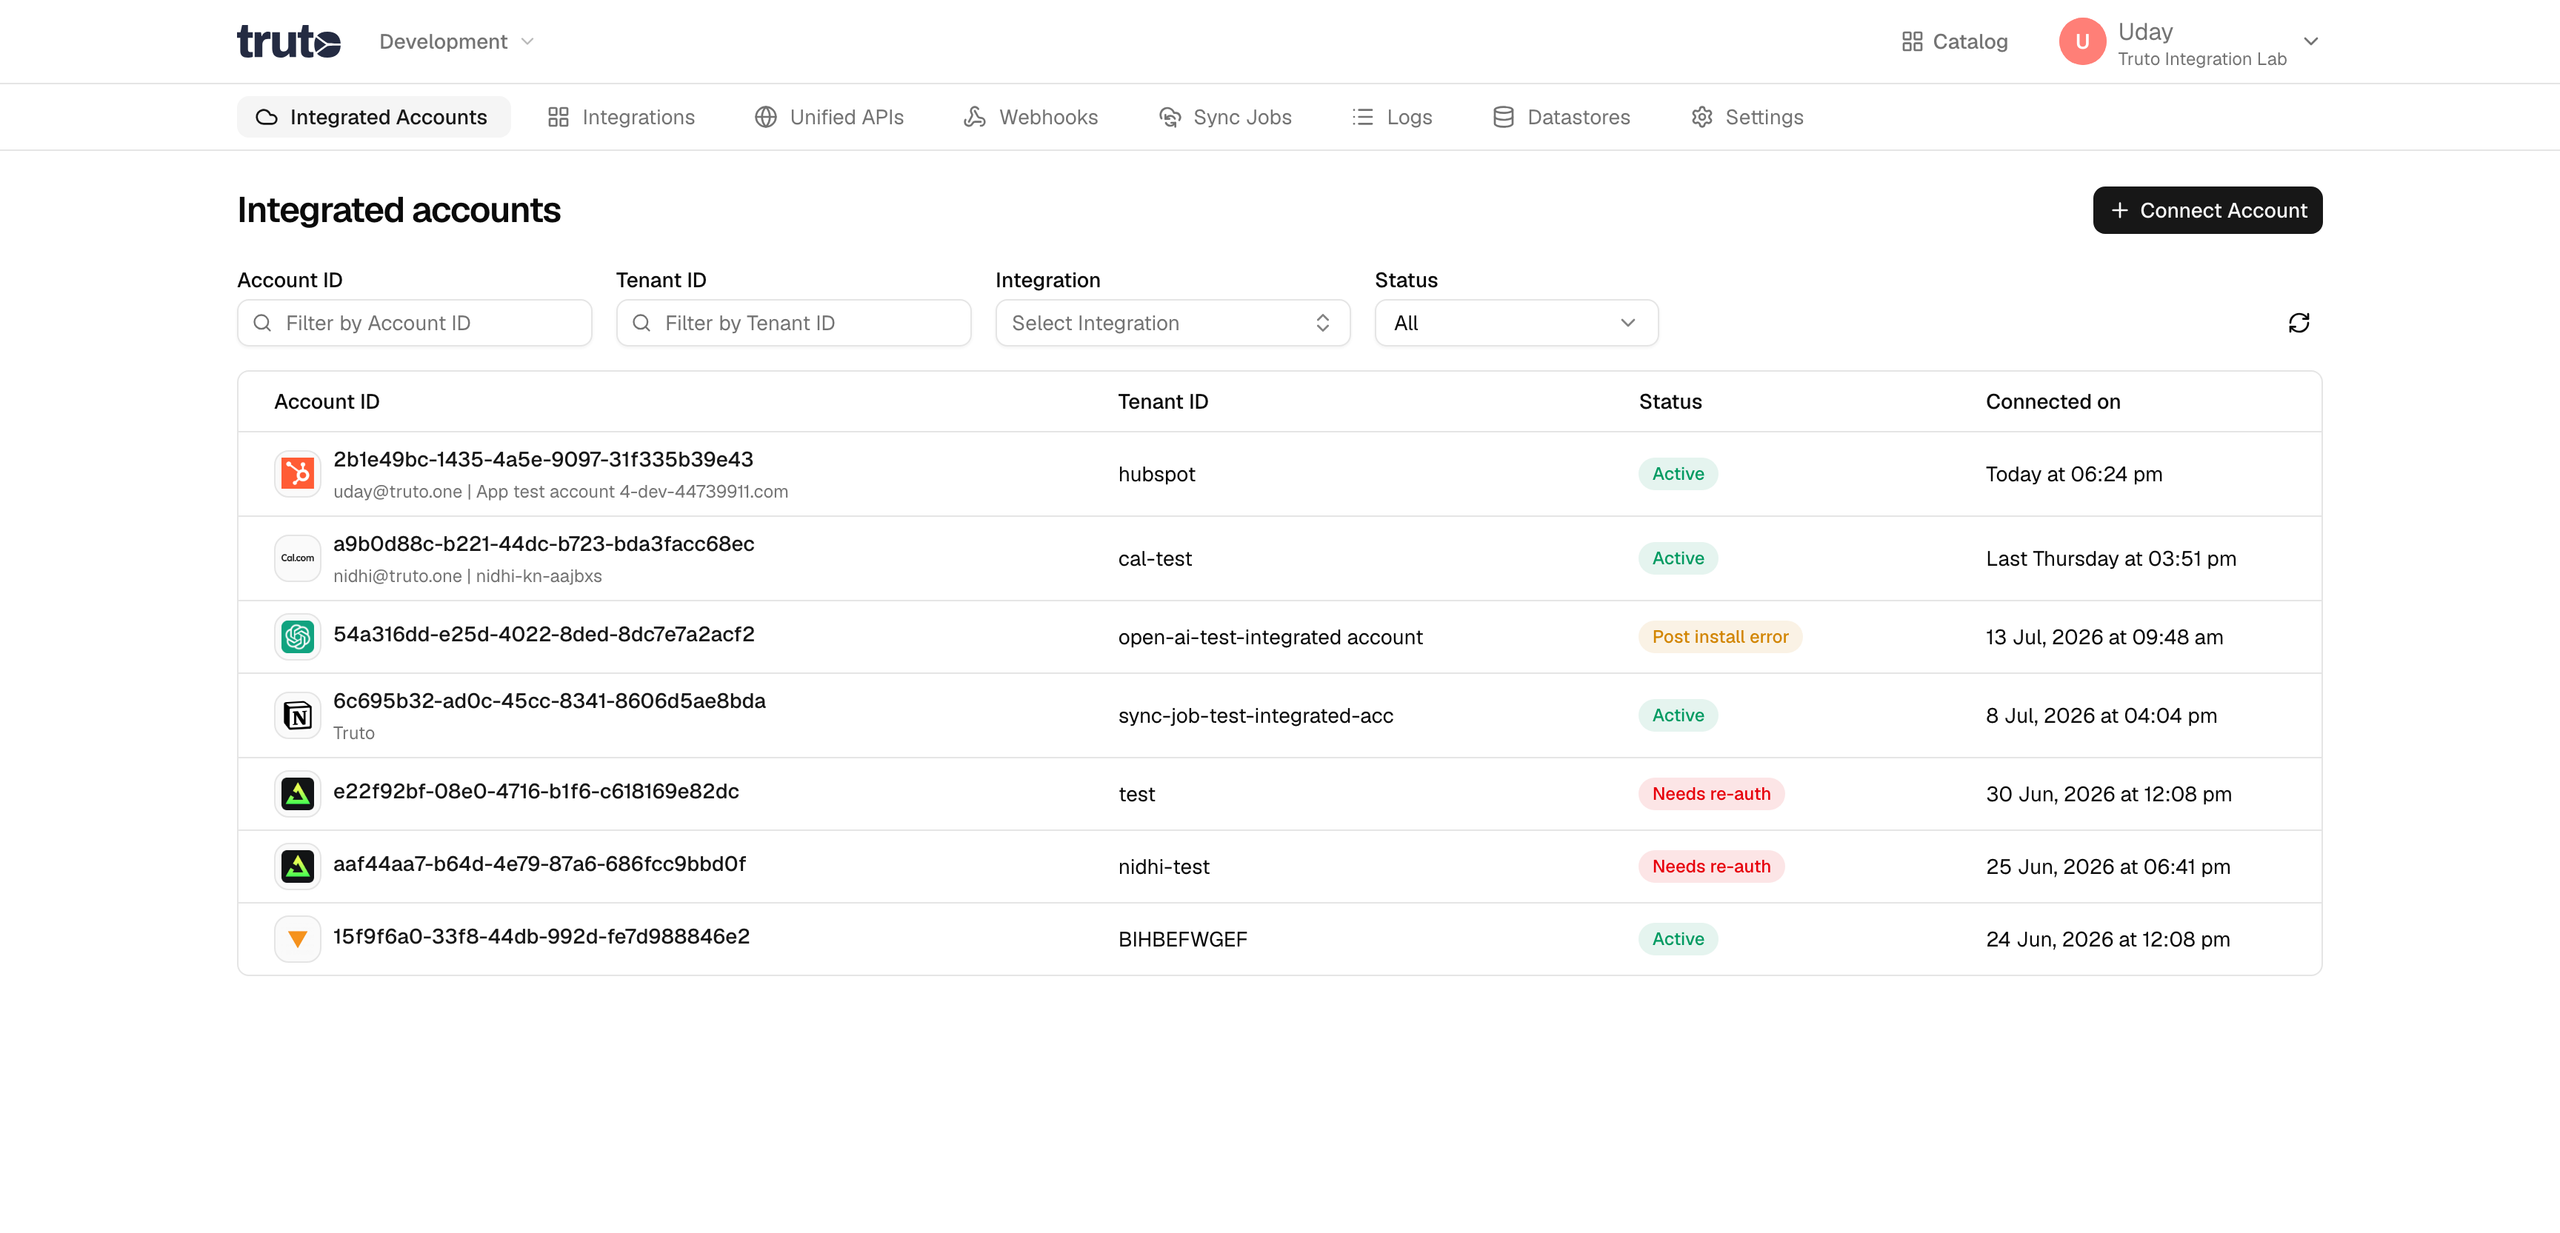Click the Needs re-auth badge in nidhi-test row
2560x1233 pixels.
click(1711, 866)
